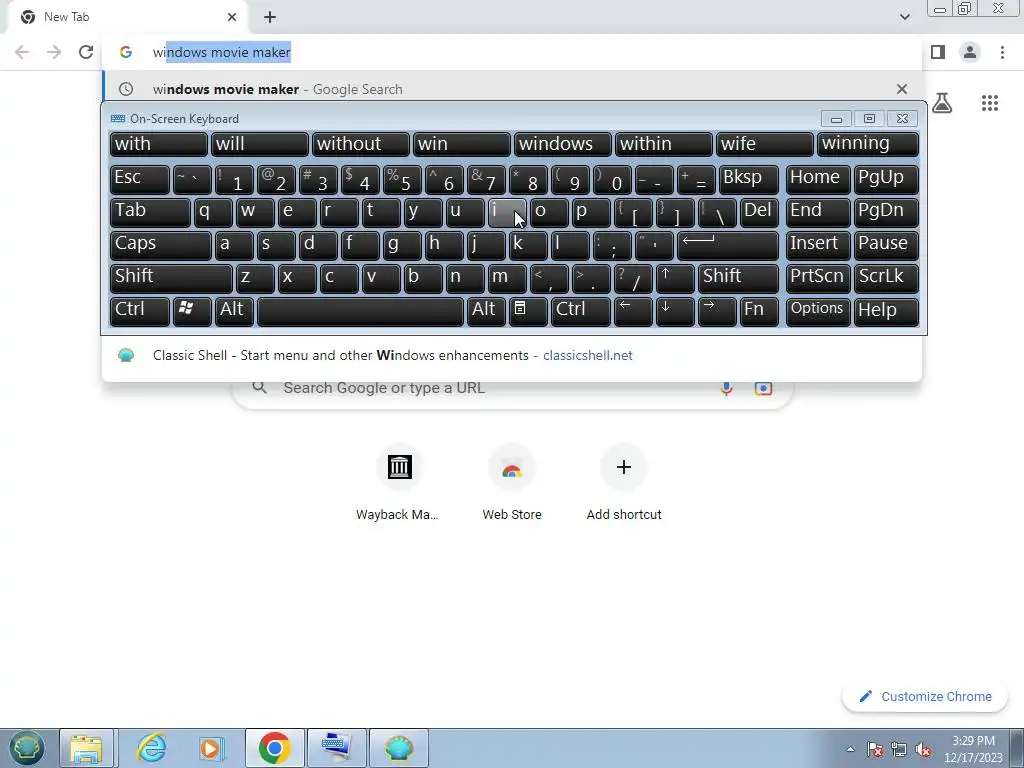Toggle the Caps key
Viewport: 1024px width, 768px height.
(161, 246)
